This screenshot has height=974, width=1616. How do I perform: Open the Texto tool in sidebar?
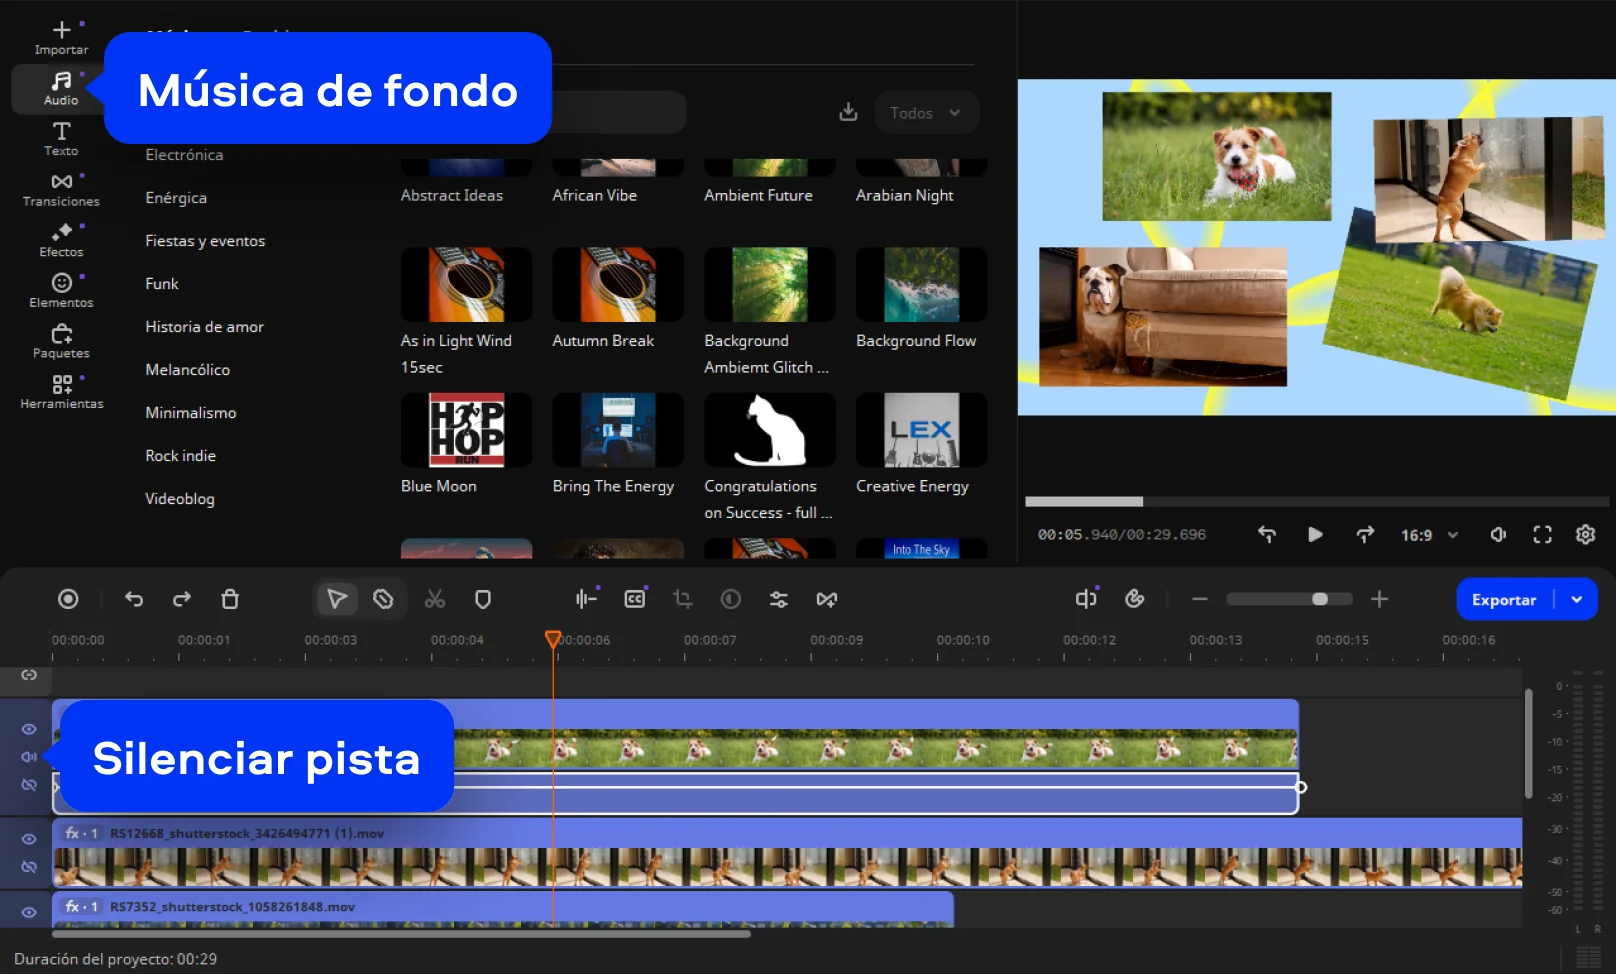click(x=61, y=138)
